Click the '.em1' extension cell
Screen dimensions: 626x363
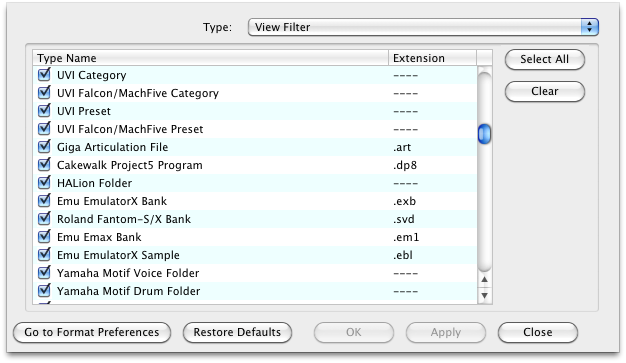pyautogui.click(x=406, y=237)
